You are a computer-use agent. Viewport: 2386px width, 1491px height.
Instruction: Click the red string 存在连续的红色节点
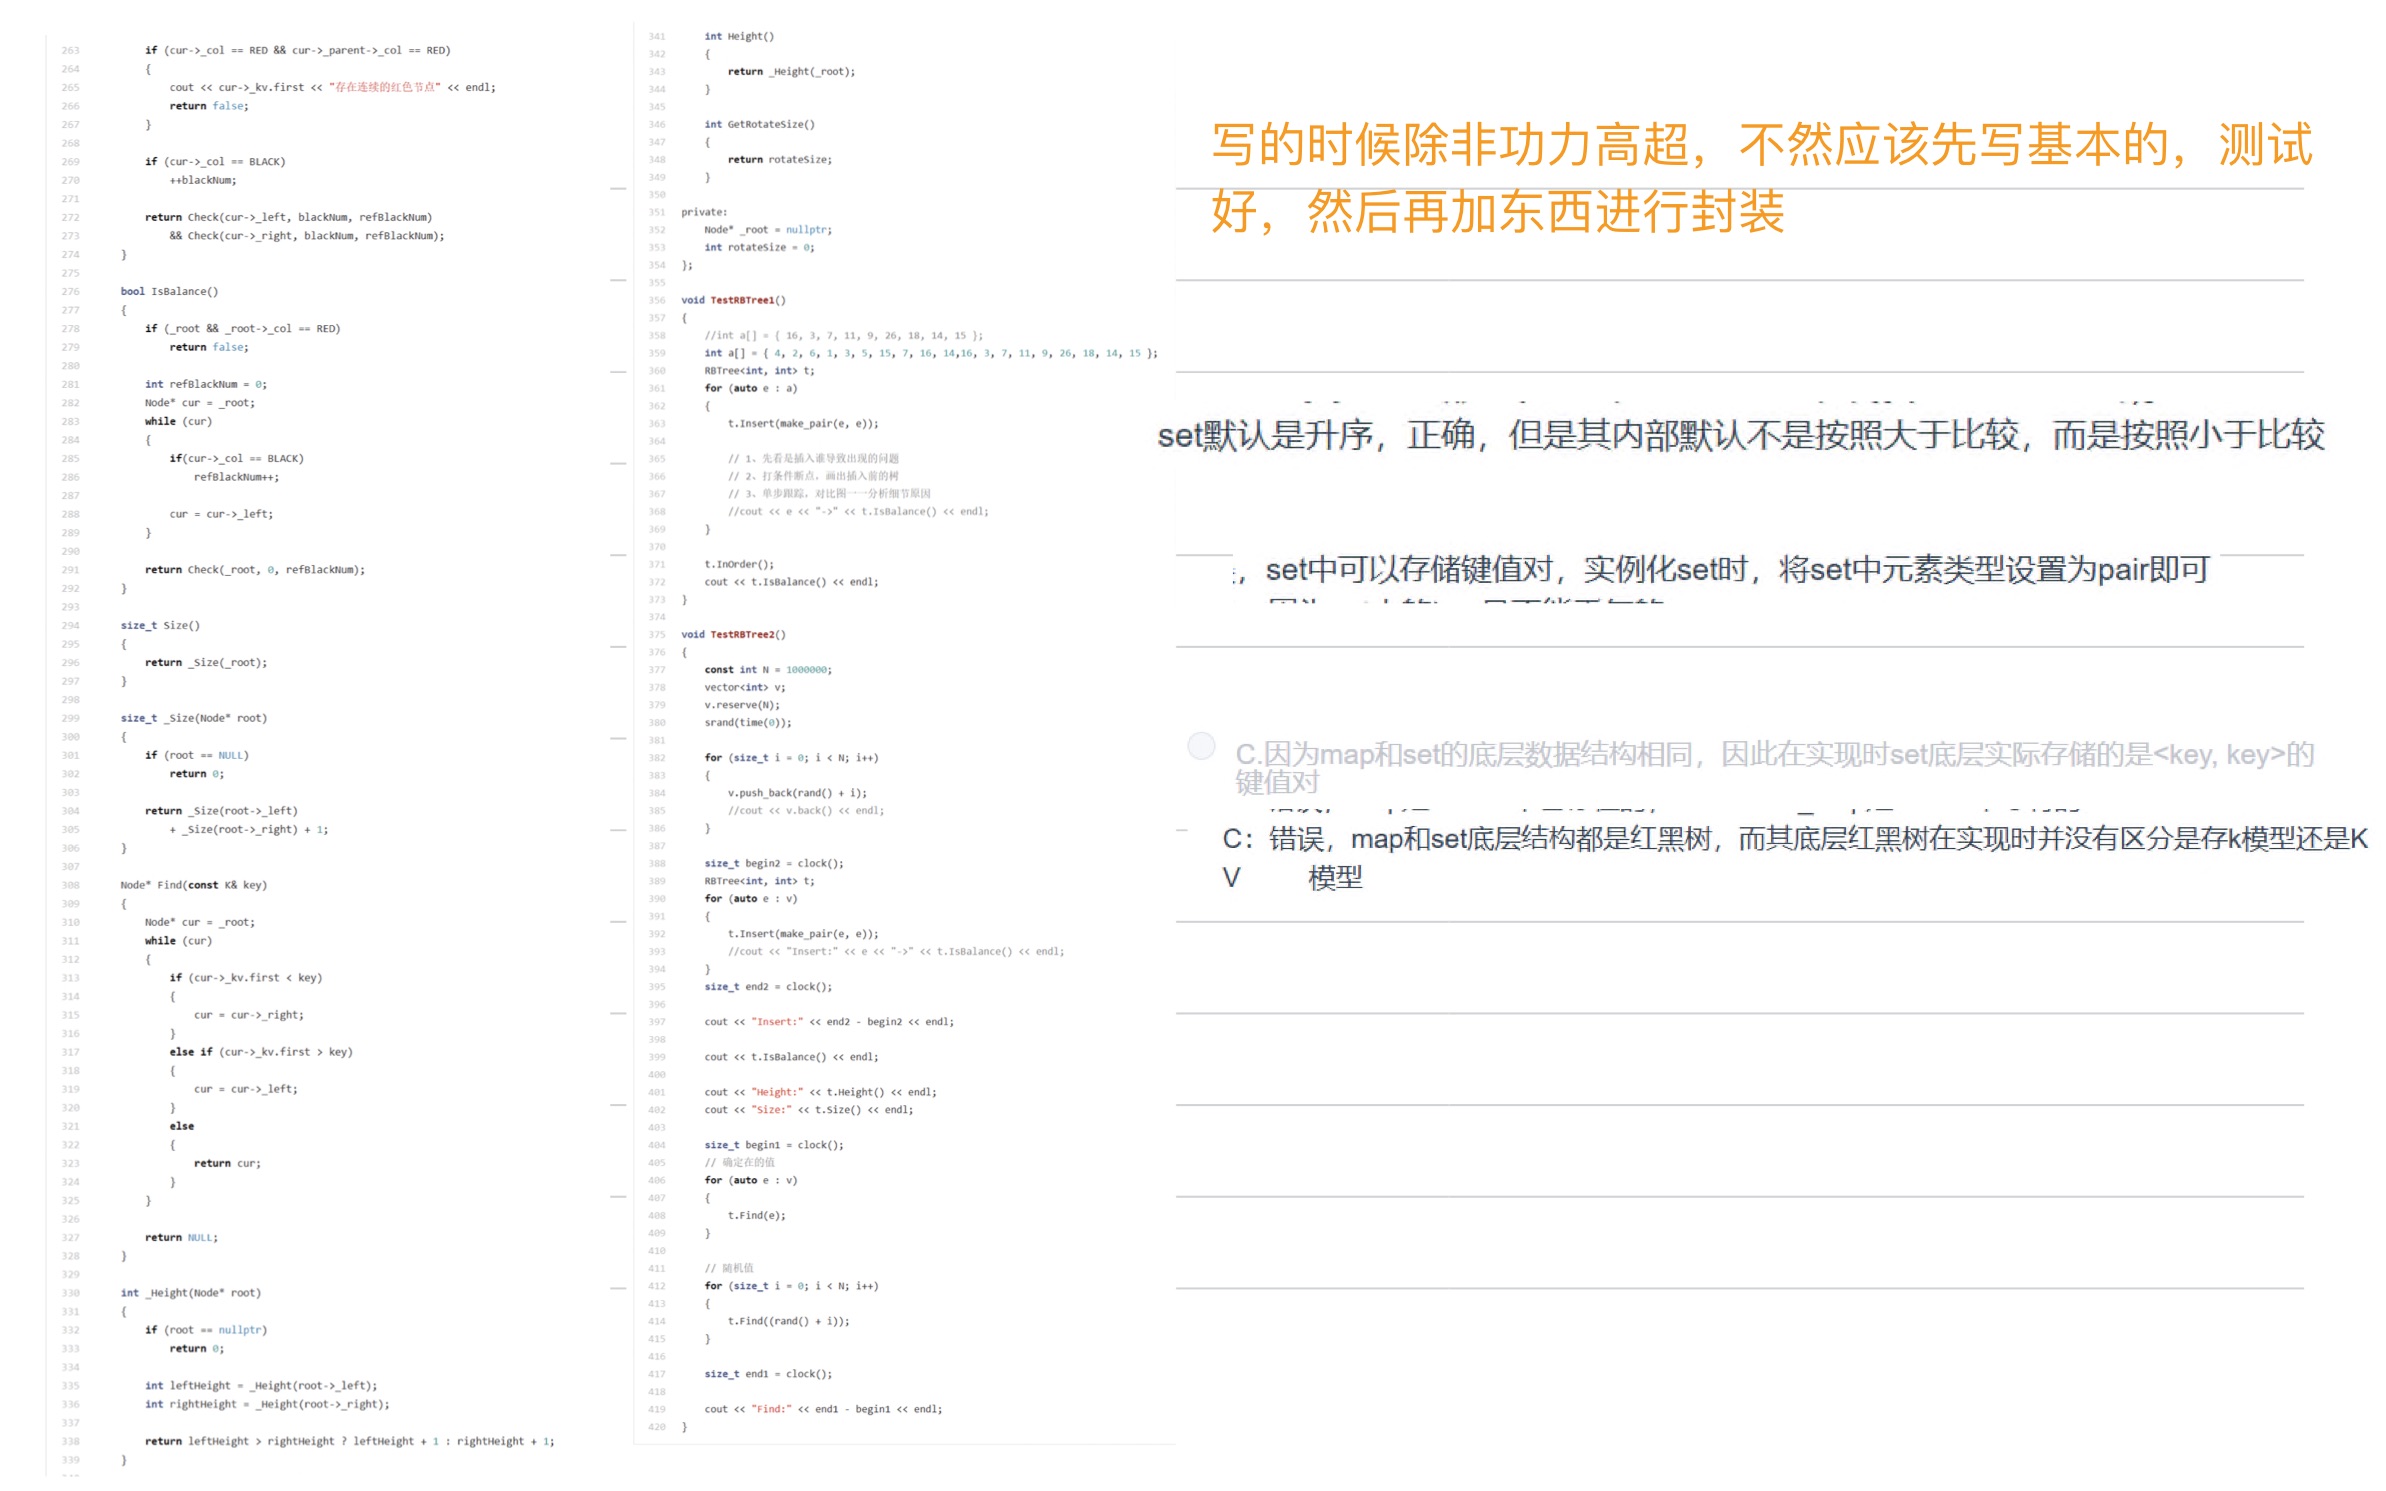coord(385,87)
